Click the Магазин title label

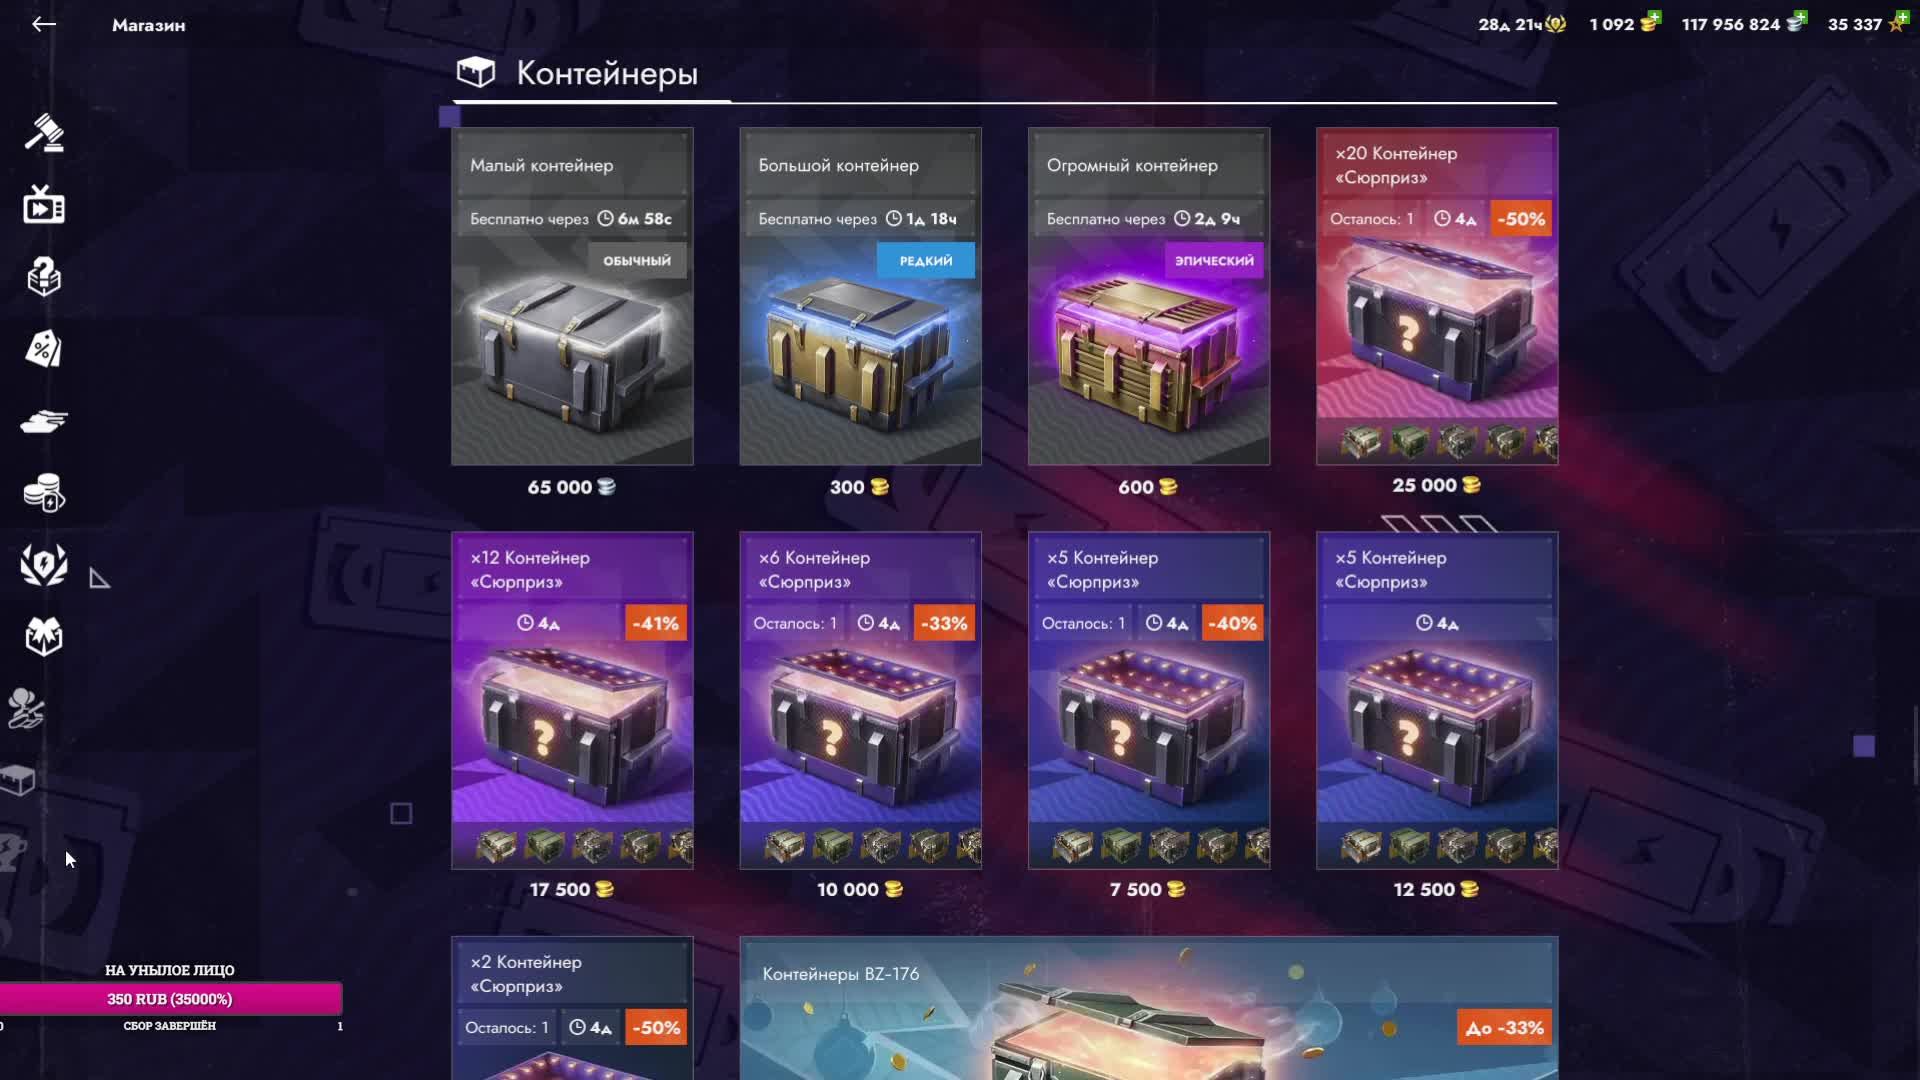tap(148, 25)
